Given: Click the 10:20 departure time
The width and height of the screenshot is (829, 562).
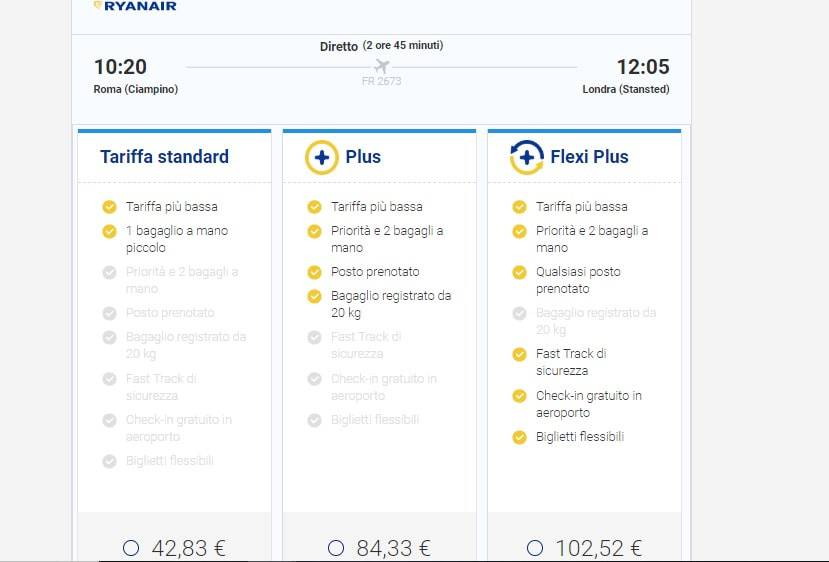Looking at the screenshot, I should coord(120,67).
